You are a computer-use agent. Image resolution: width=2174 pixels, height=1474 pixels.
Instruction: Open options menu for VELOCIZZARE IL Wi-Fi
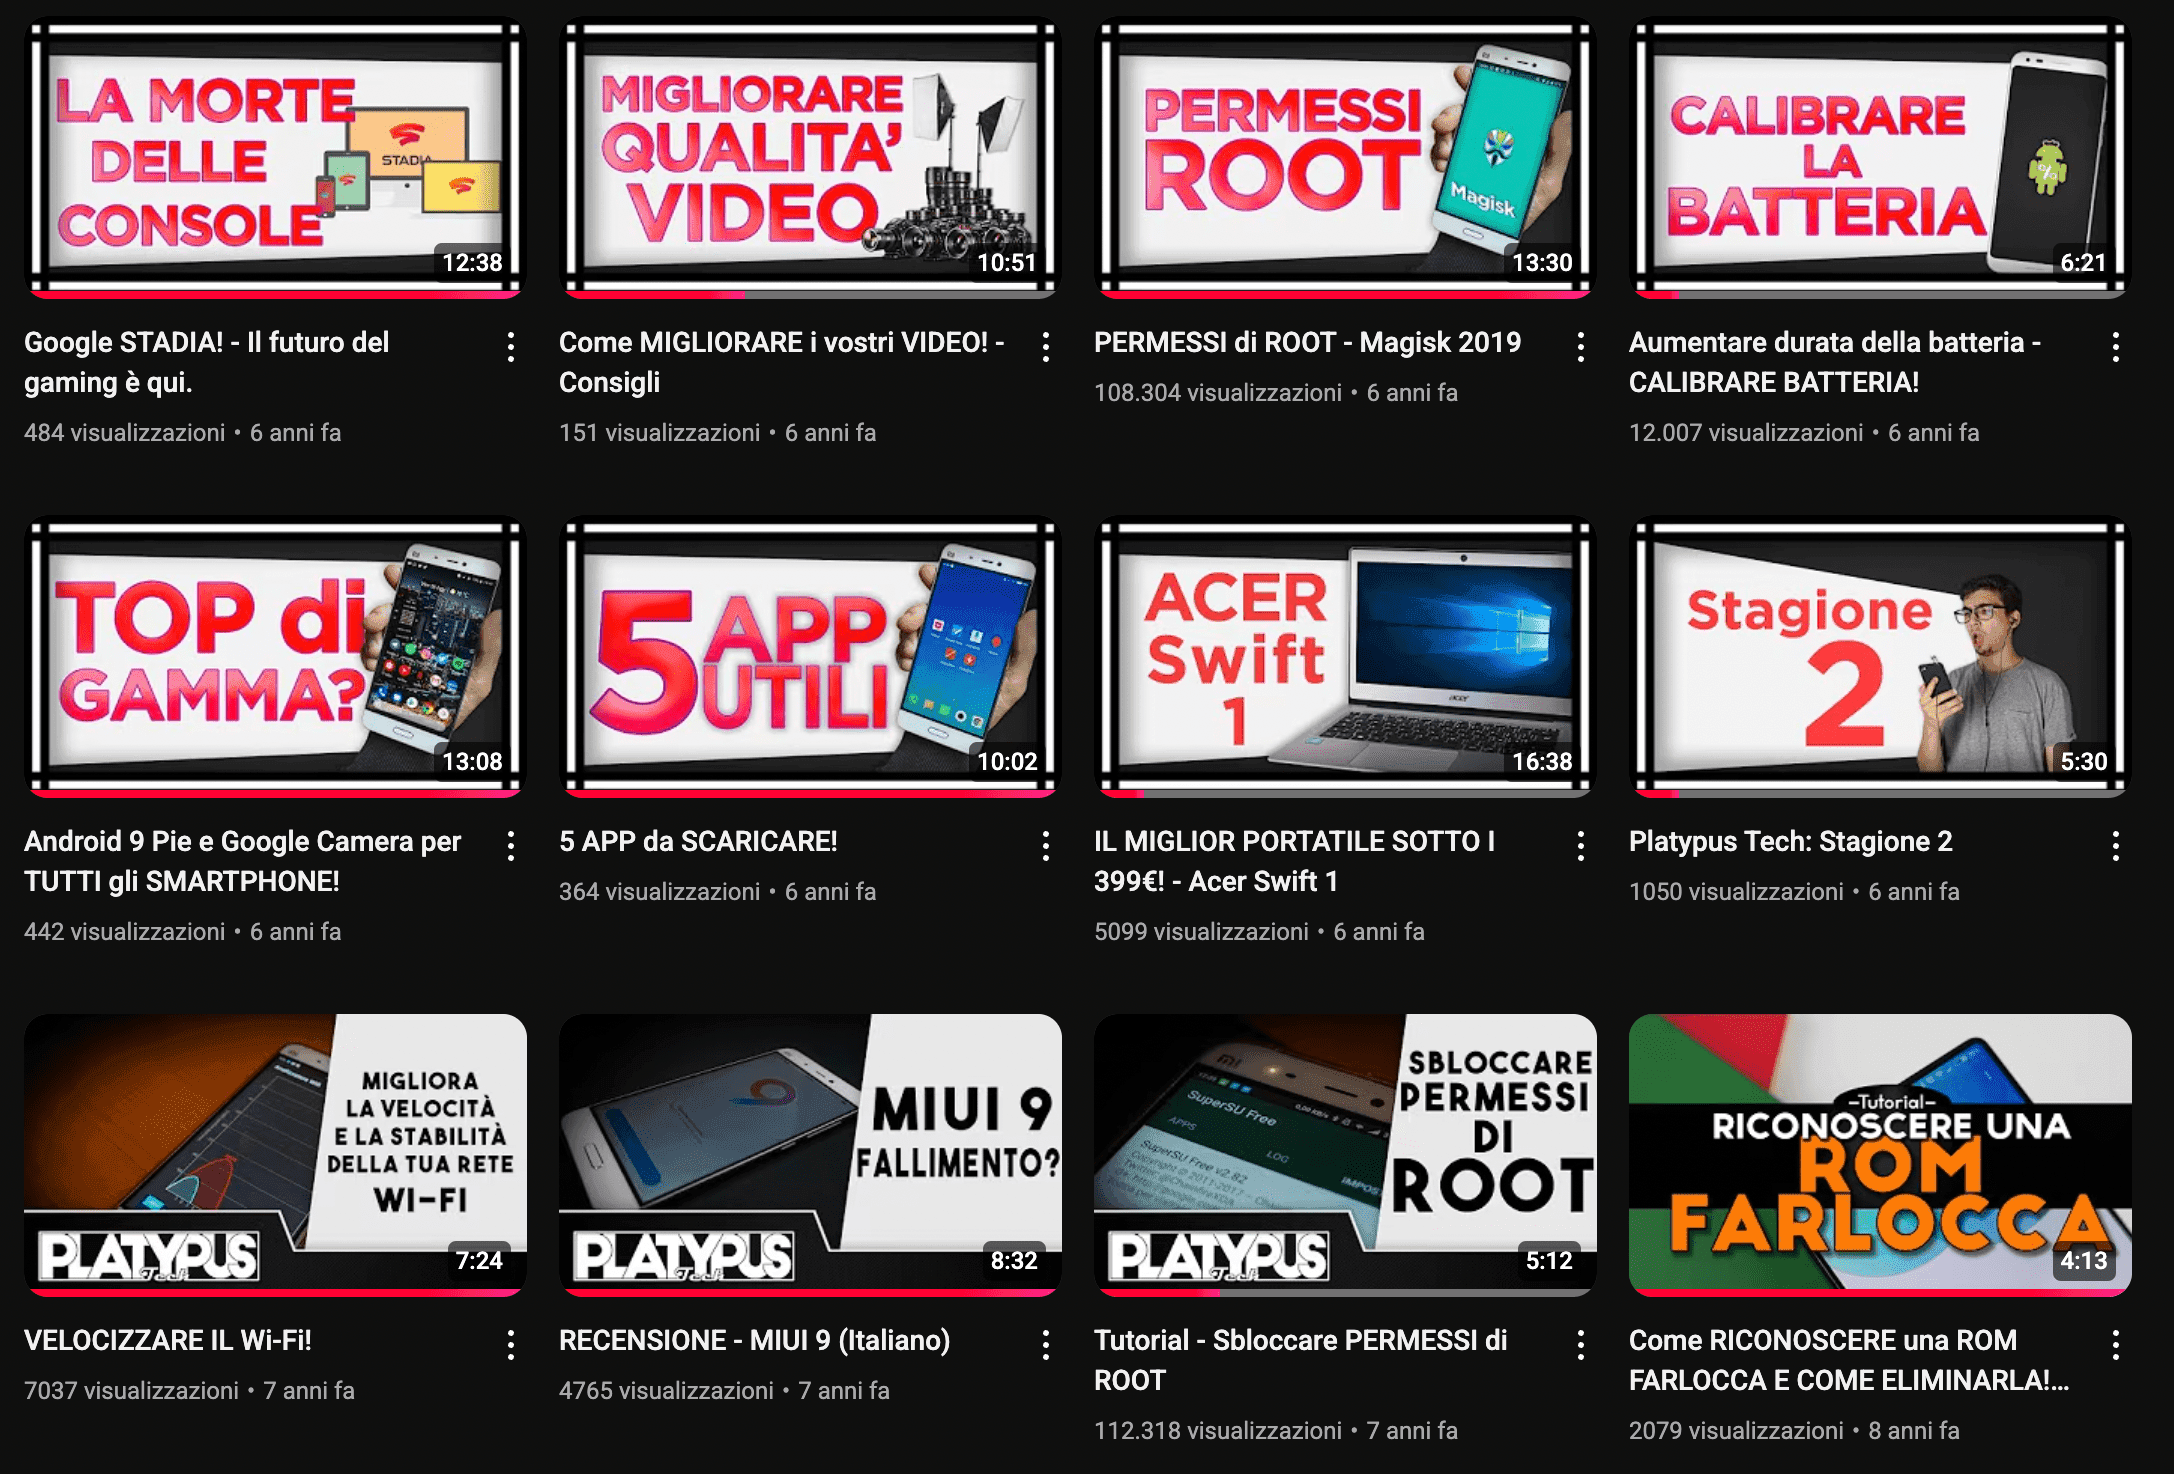click(x=511, y=1345)
